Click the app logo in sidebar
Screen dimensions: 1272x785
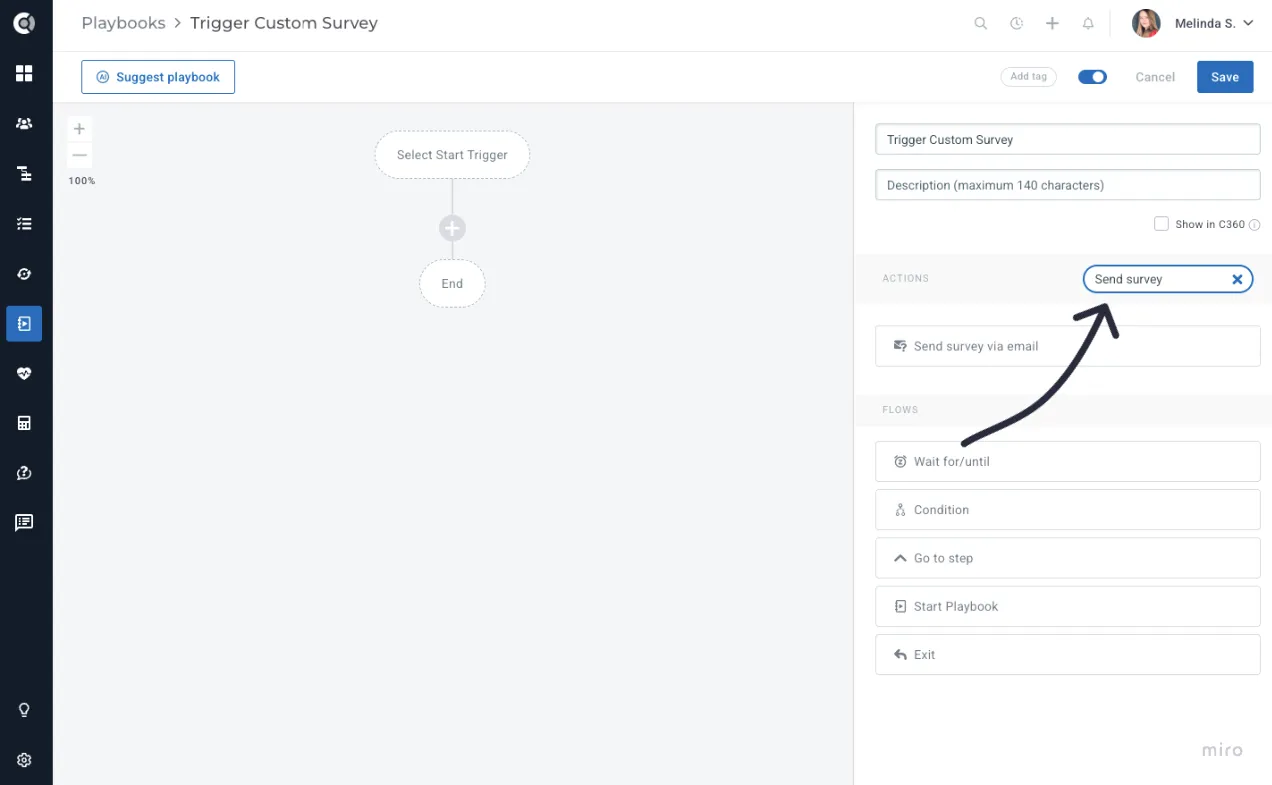(24, 23)
